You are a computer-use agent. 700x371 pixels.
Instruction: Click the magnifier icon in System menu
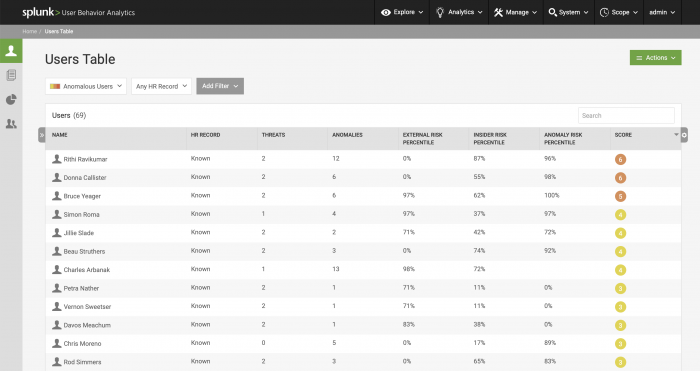[x=553, y=13]
